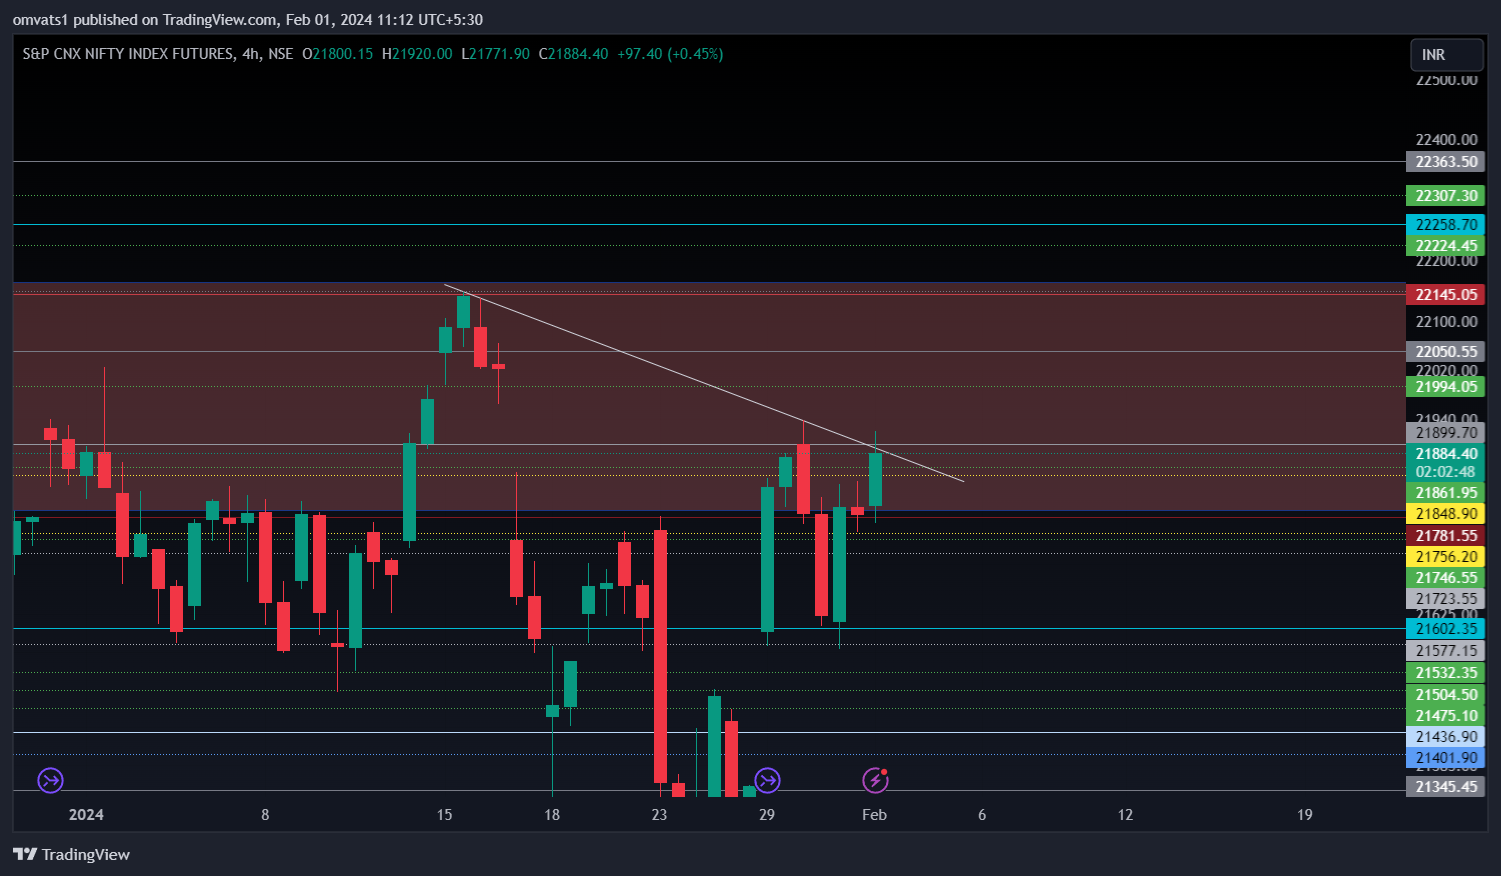Click the high value H21920.00

417,54
